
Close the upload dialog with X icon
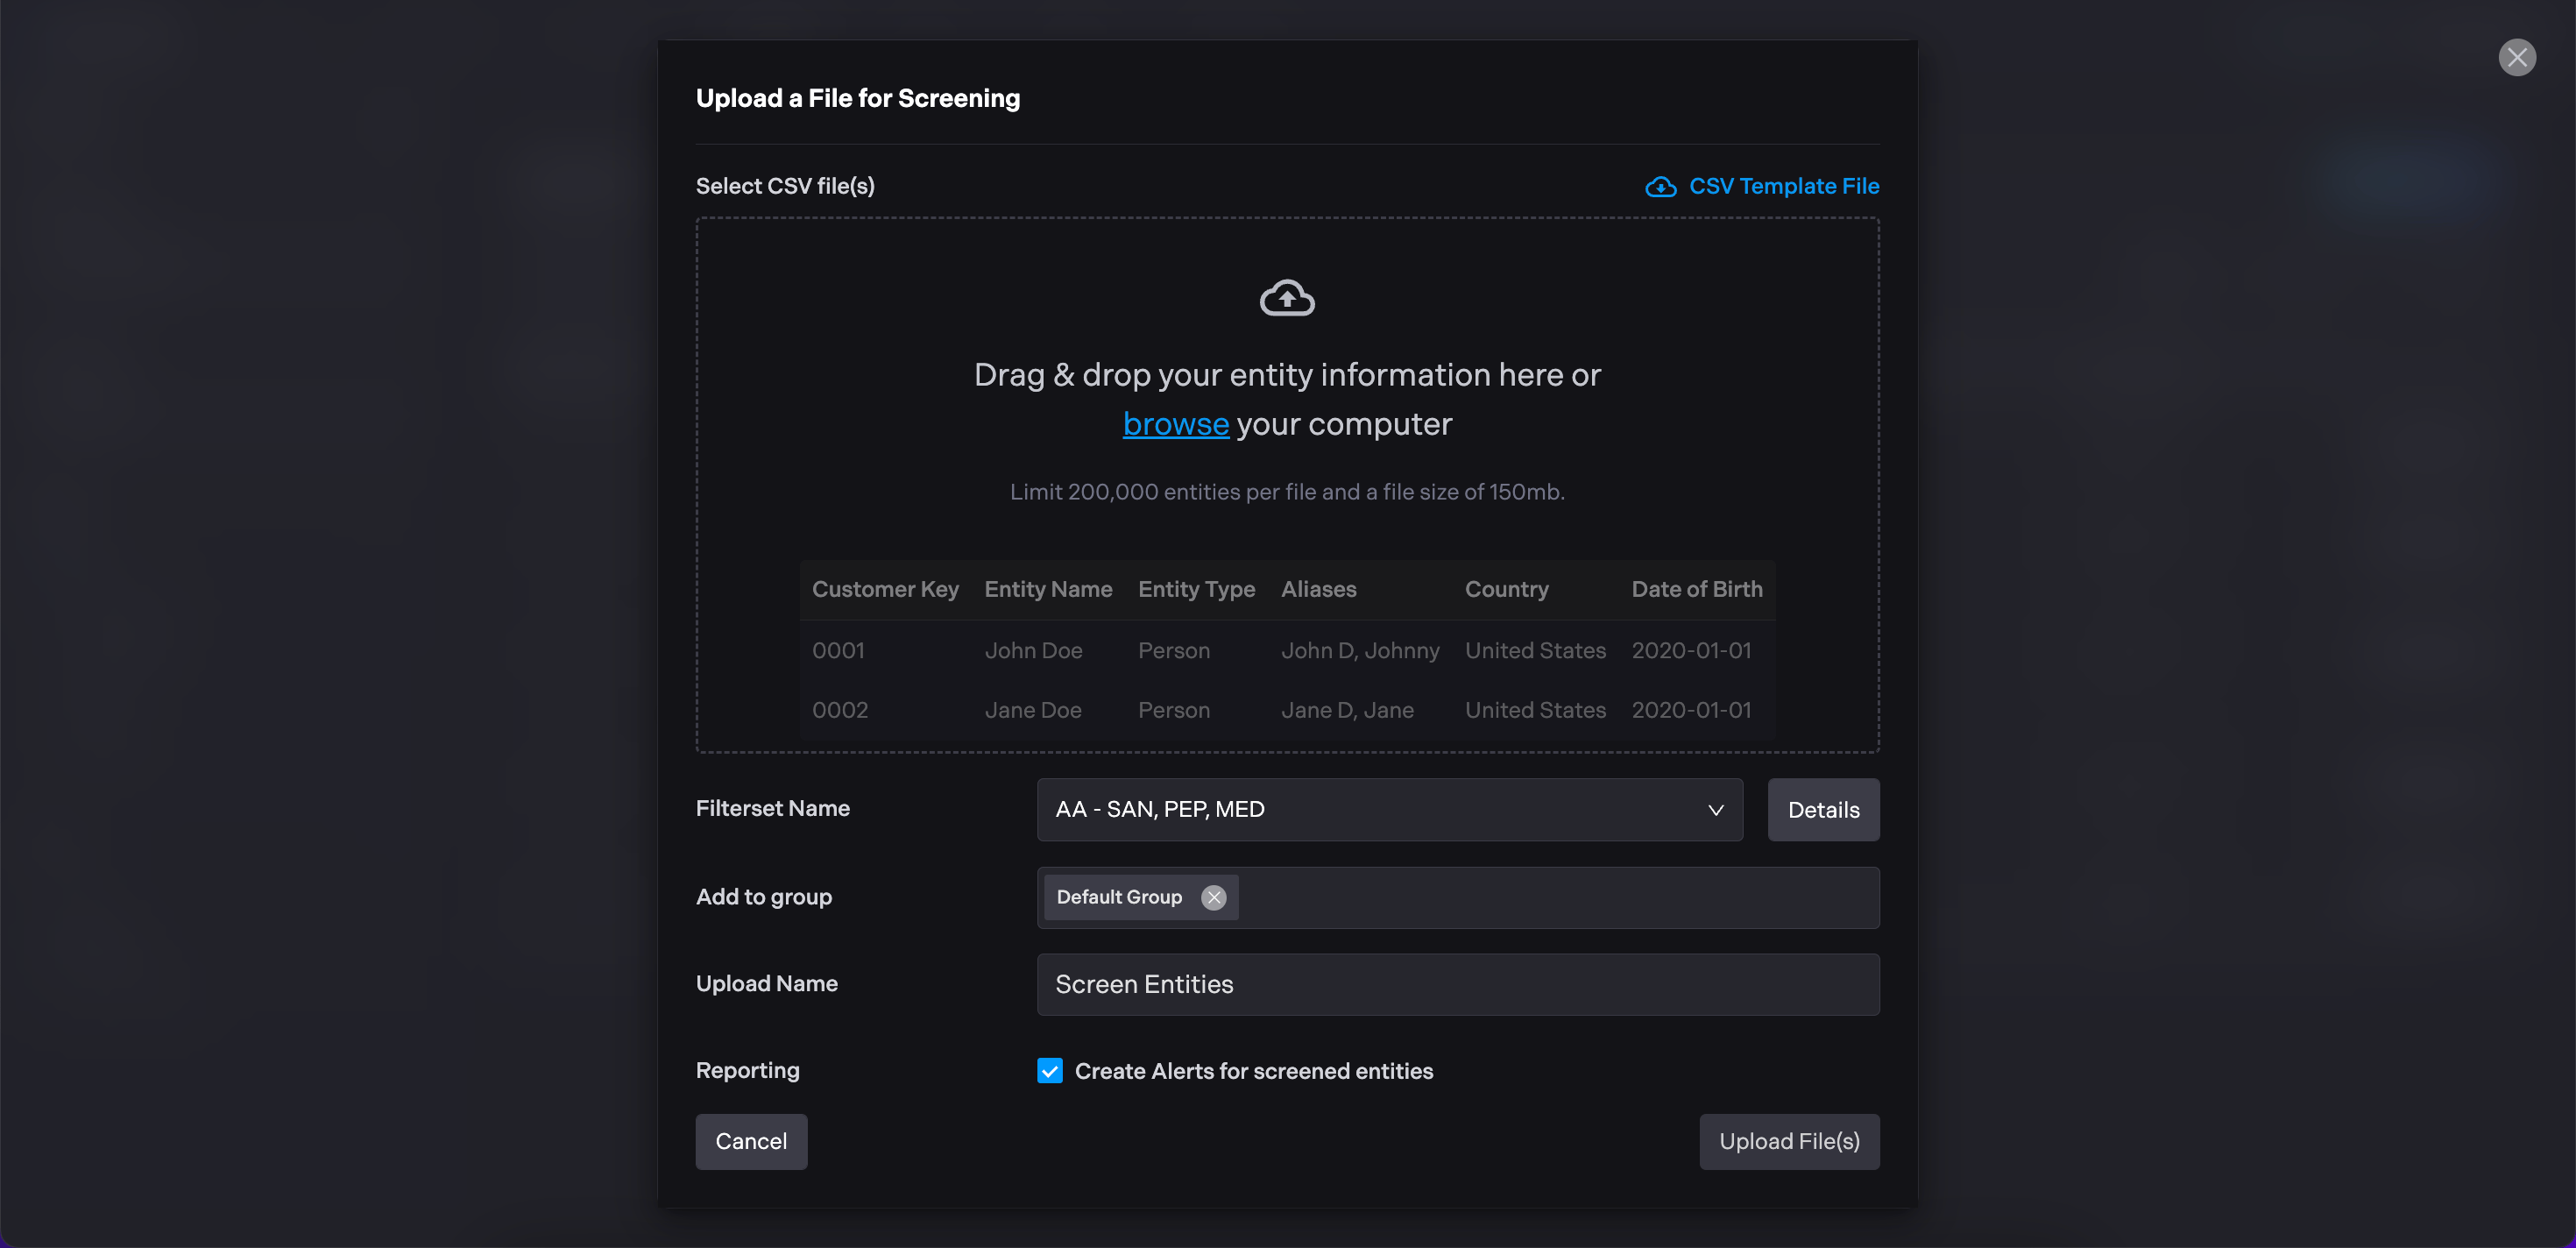(x=2516, y=57)
